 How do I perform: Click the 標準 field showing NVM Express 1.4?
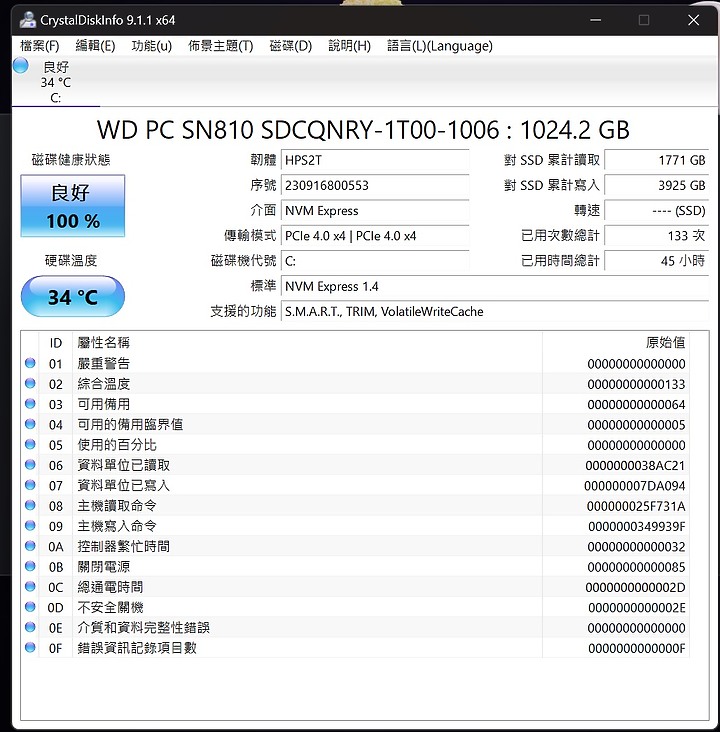[495, 286]
